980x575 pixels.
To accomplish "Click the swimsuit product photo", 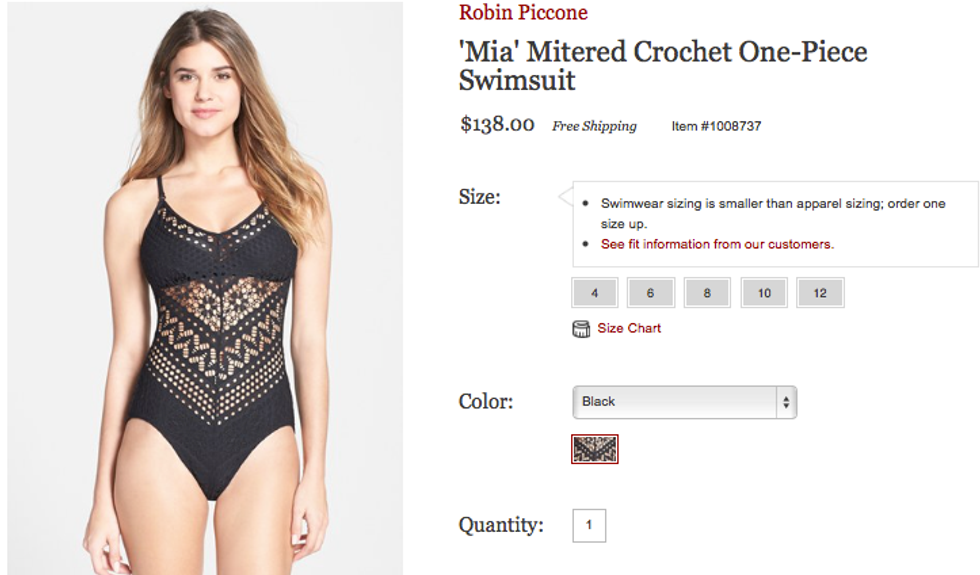I will coord(205,288).
